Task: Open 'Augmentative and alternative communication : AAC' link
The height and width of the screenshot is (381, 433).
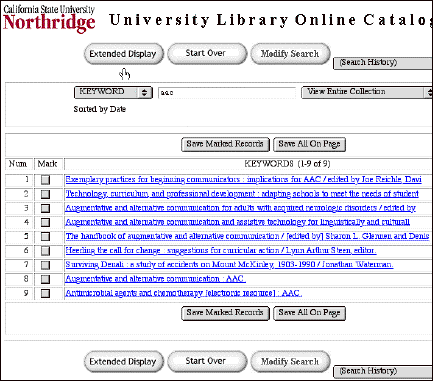Action: pos(155,279)
